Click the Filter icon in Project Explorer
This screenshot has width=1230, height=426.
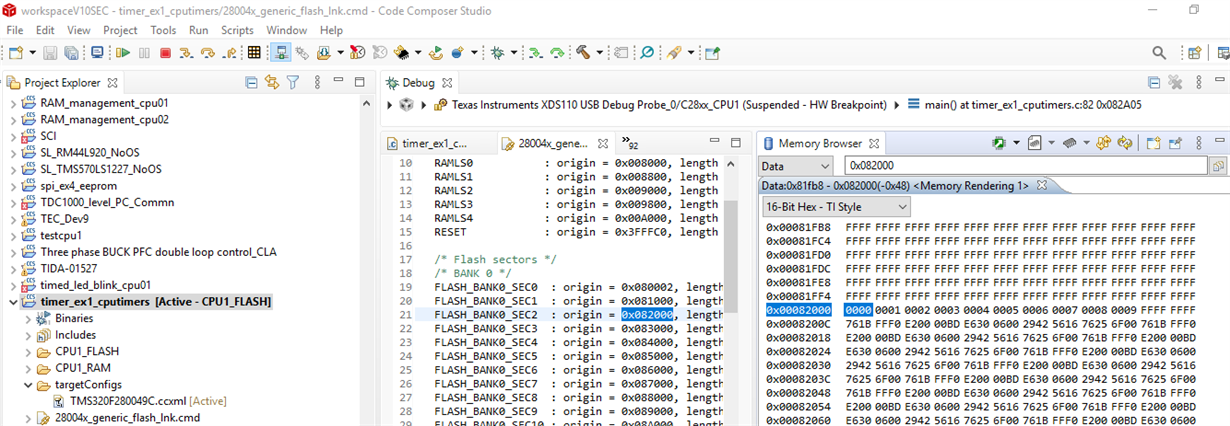293,83
